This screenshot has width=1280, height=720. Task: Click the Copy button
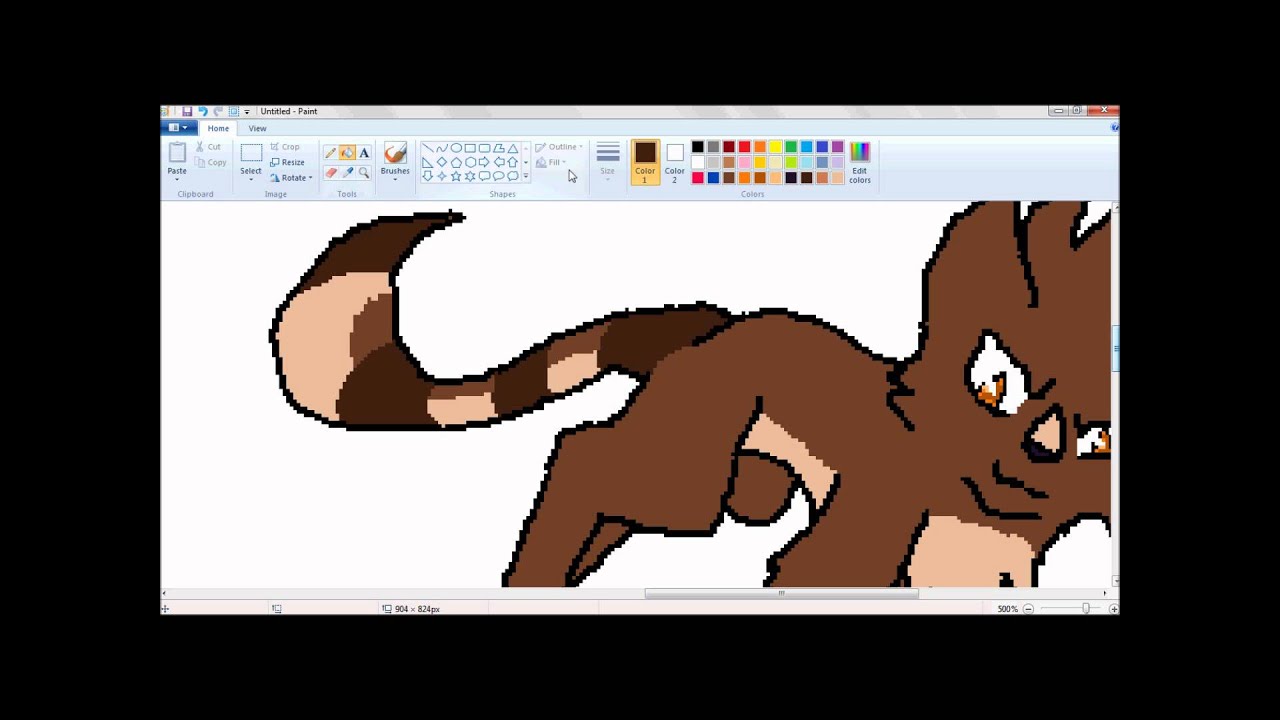210,162
